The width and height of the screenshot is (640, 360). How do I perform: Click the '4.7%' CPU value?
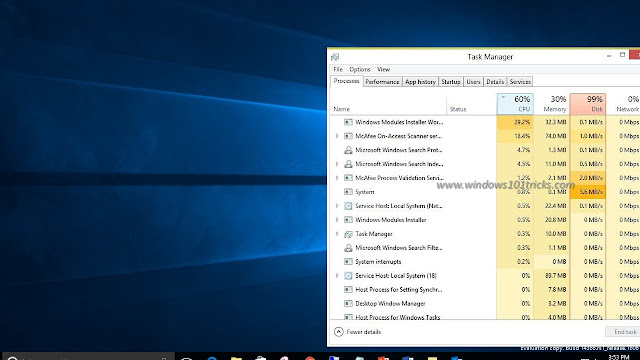click(x=524, y=150)
